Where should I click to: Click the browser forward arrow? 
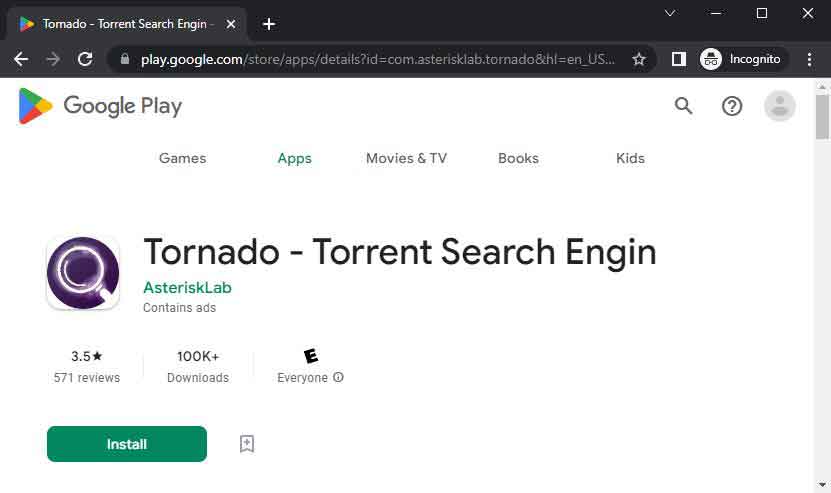[x=53, y=59]
